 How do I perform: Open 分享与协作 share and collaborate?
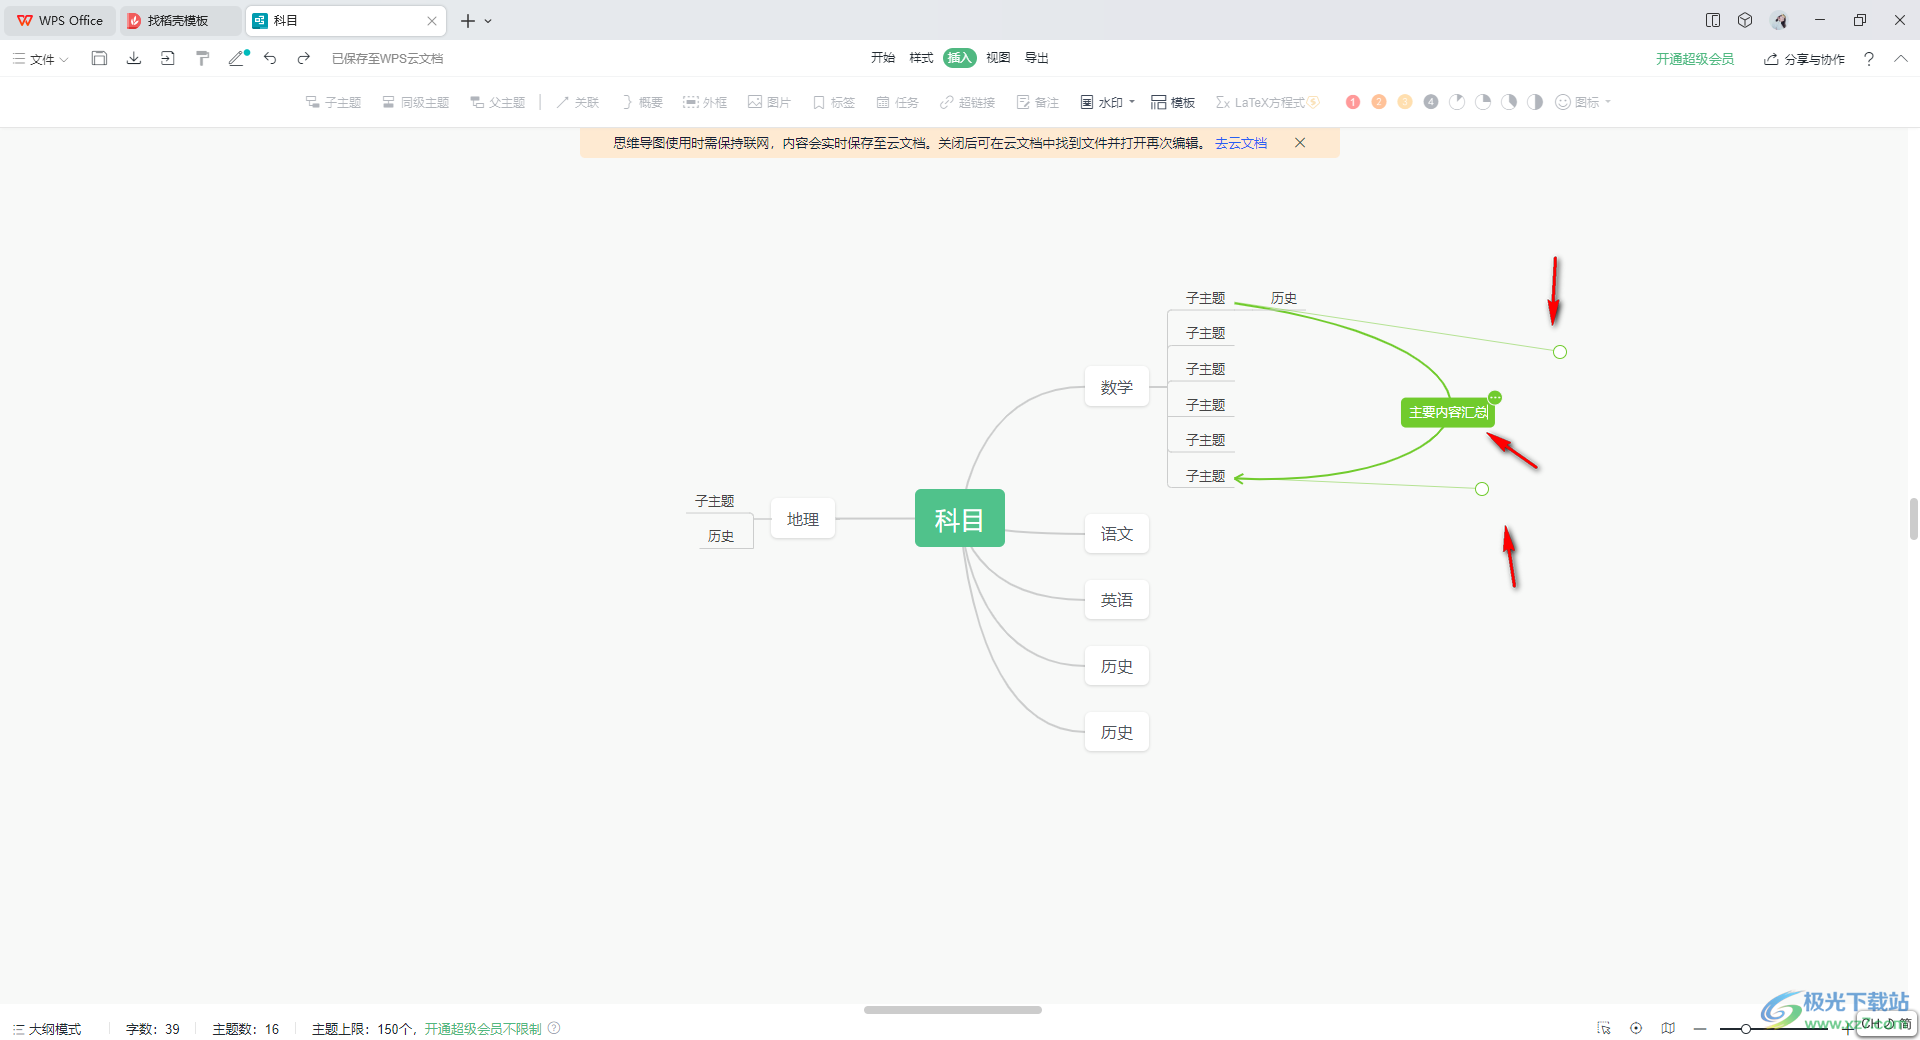pyautogui.click(x=1804, y=59)
